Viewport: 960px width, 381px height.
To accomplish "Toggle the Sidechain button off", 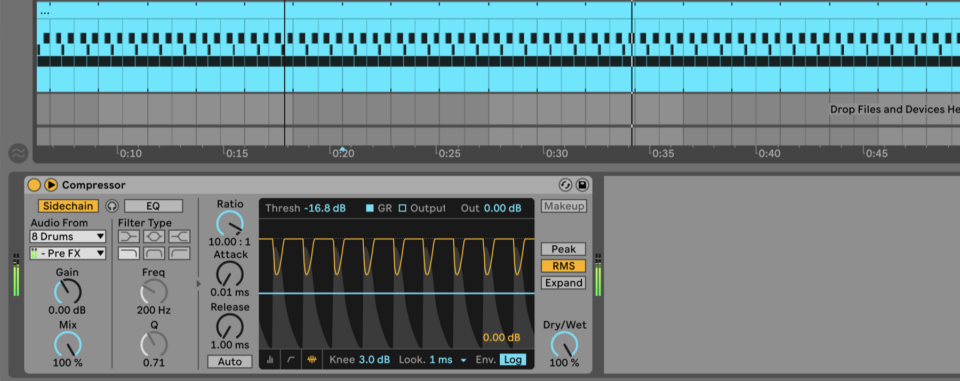I will pos(69,206).
